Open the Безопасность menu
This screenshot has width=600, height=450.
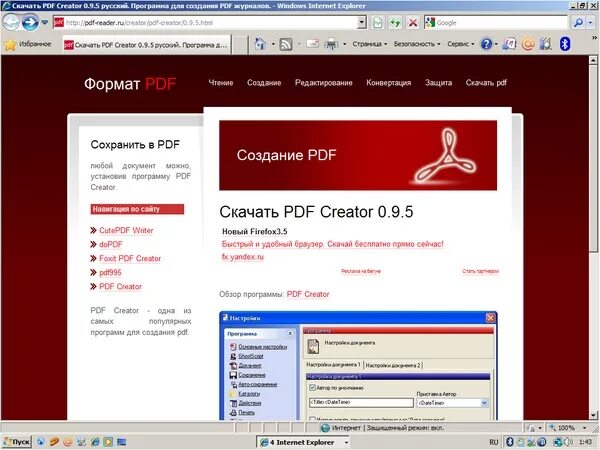click(x=417, y=44)
